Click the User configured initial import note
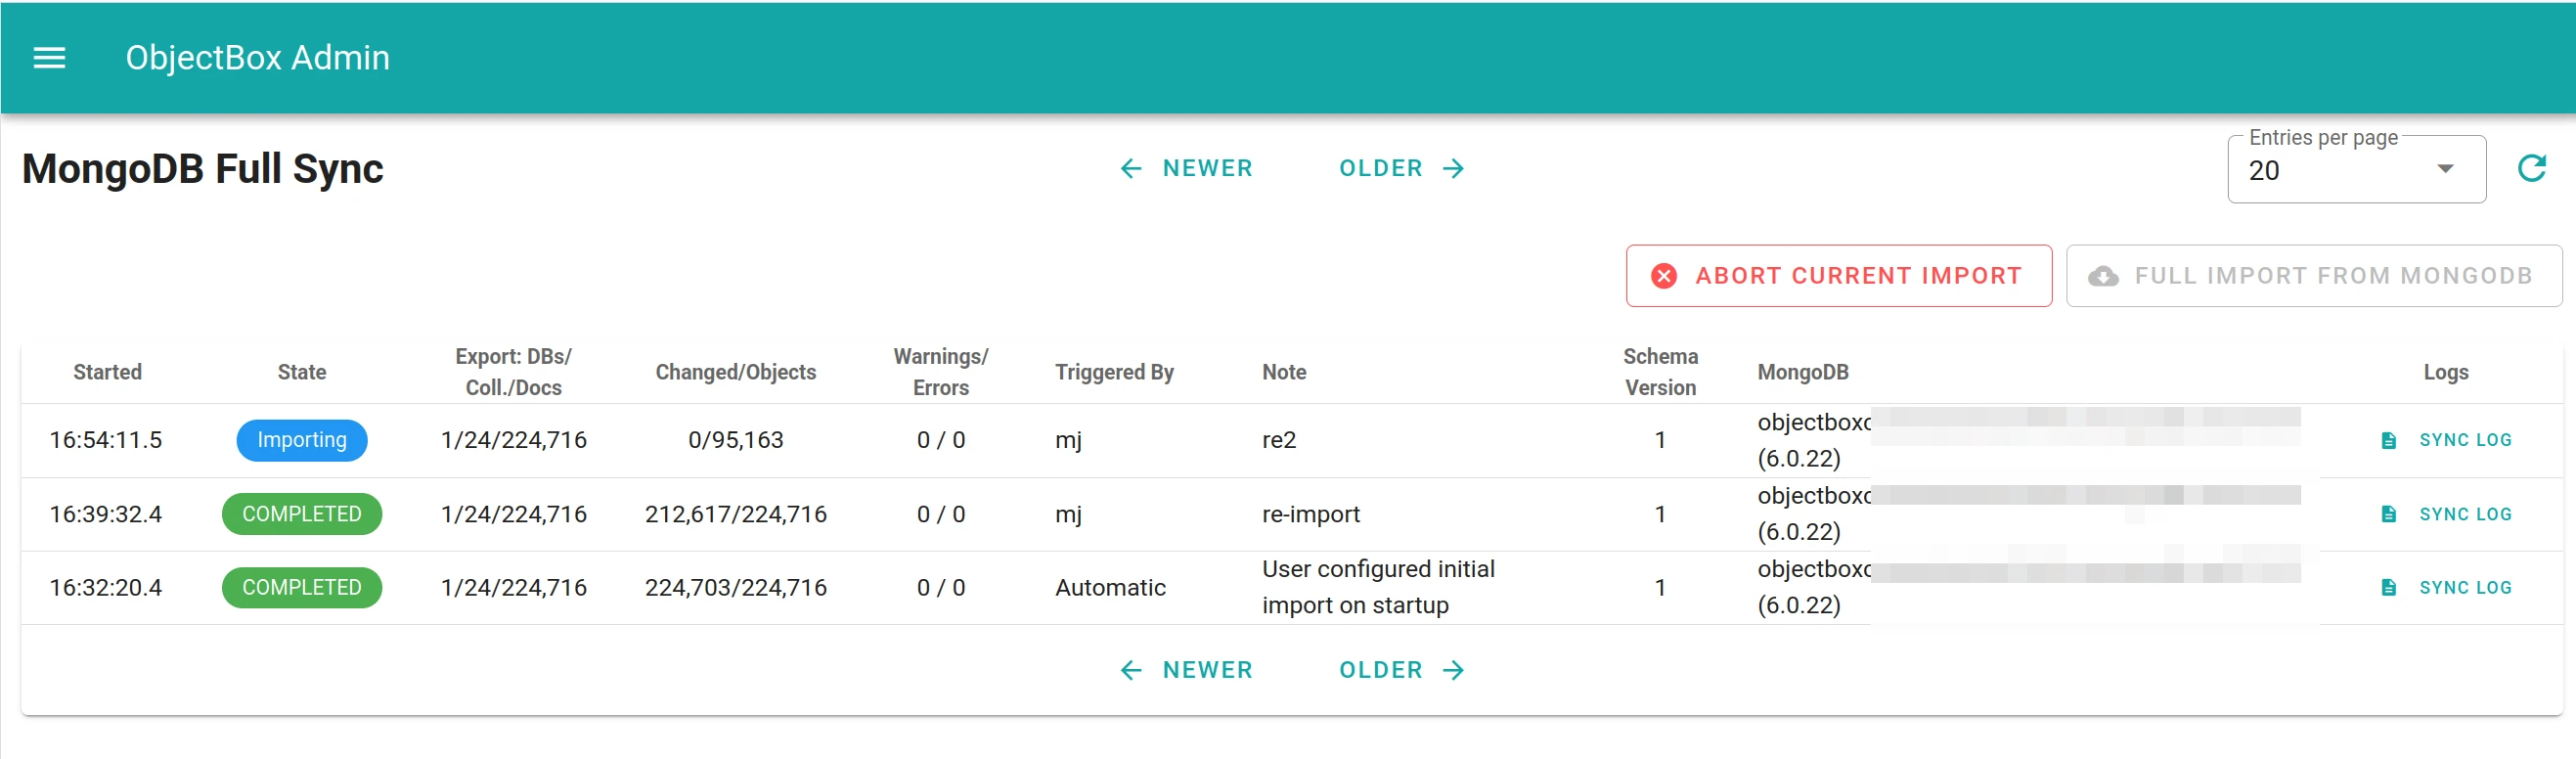2576x759 pixels. tap(1379, 588)
